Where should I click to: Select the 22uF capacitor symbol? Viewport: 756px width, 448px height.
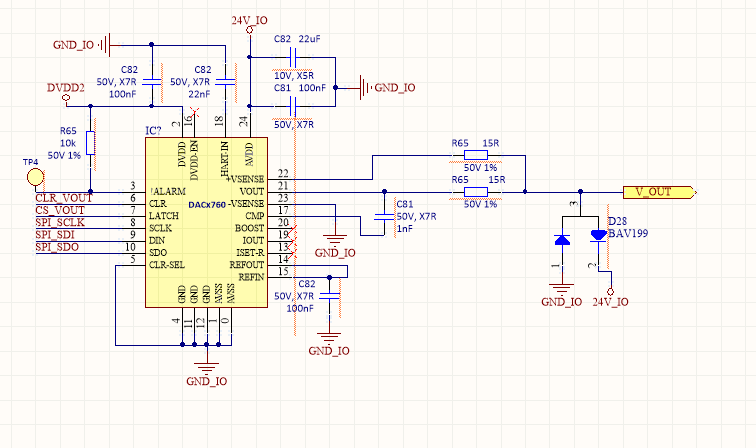(x=293, y=57)
